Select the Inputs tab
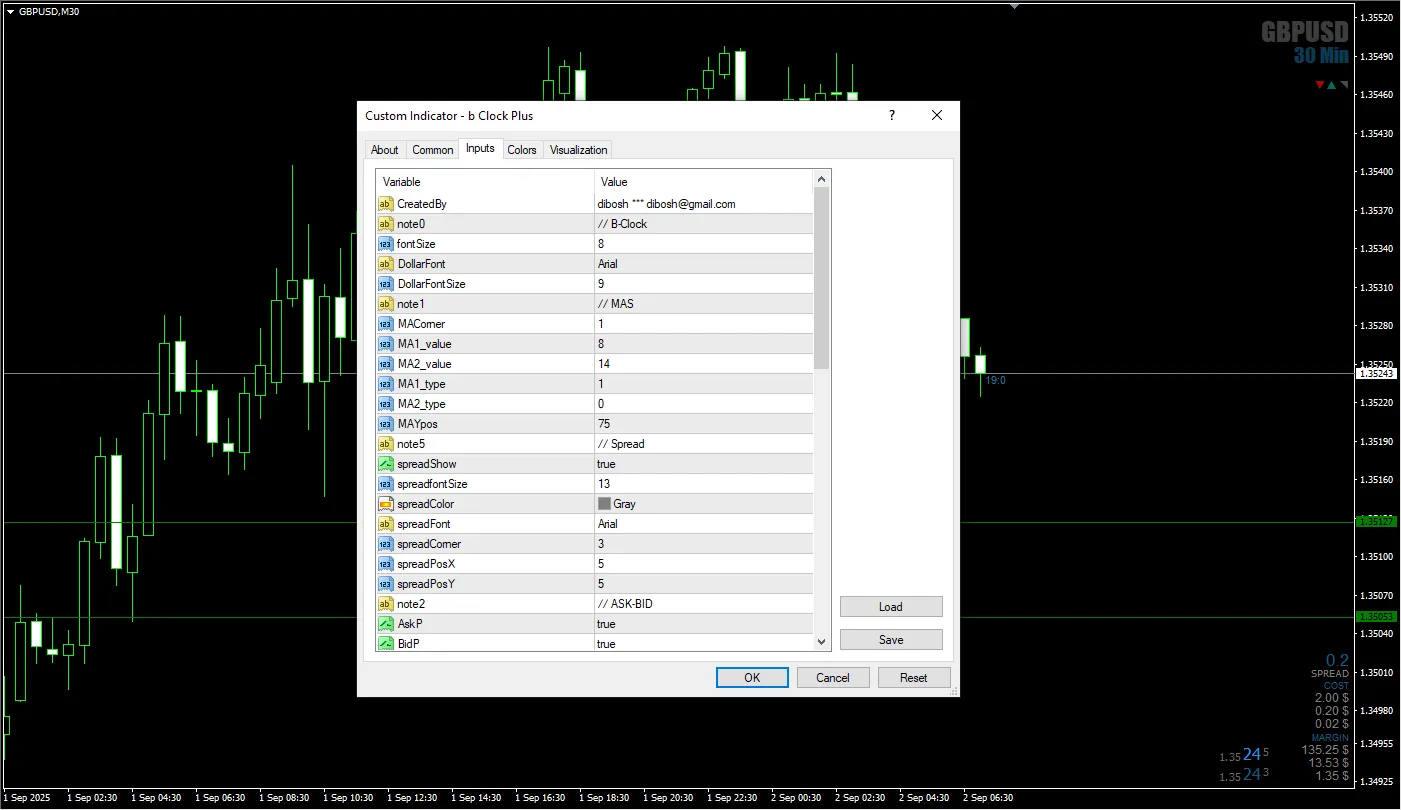 pyautogui.click(x=480, y=148)
